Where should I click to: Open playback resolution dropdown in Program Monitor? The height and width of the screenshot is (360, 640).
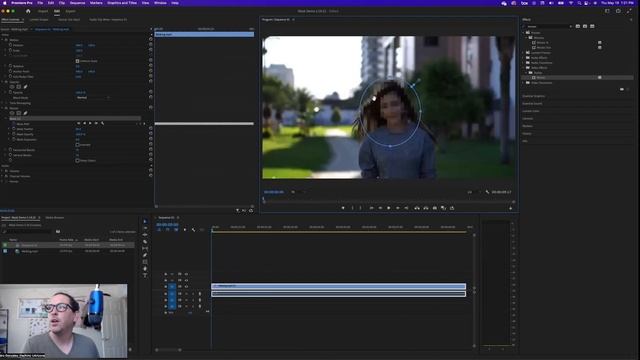pyautogui.click(x=473, y=192)
